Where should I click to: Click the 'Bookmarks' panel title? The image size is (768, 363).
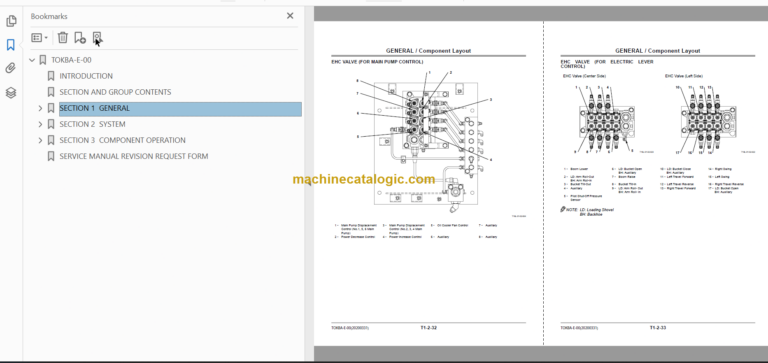click(49, 16)
